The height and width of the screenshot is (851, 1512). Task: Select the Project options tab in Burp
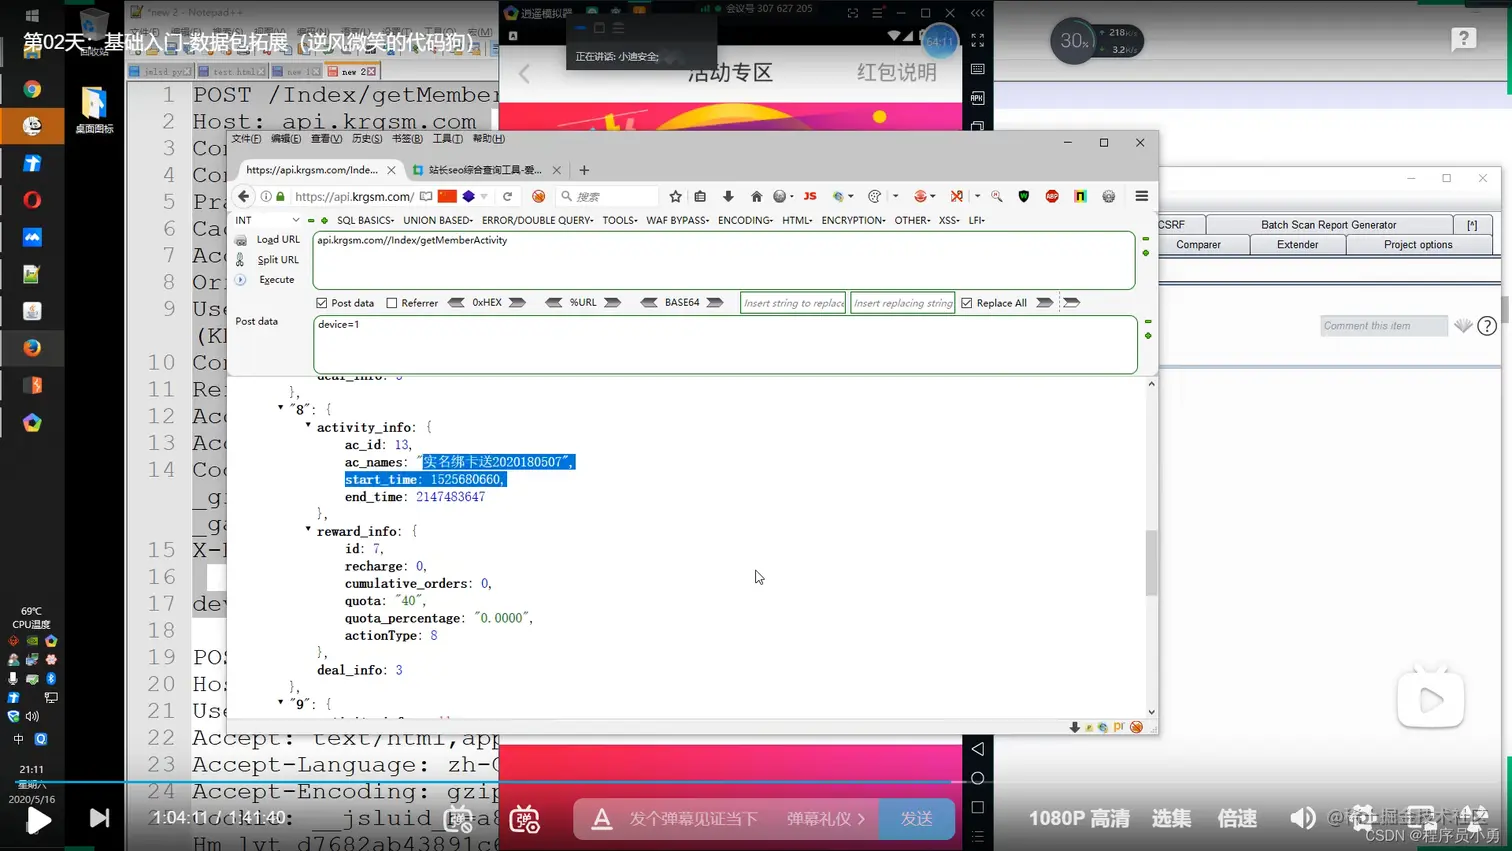tap(1418, 244)
